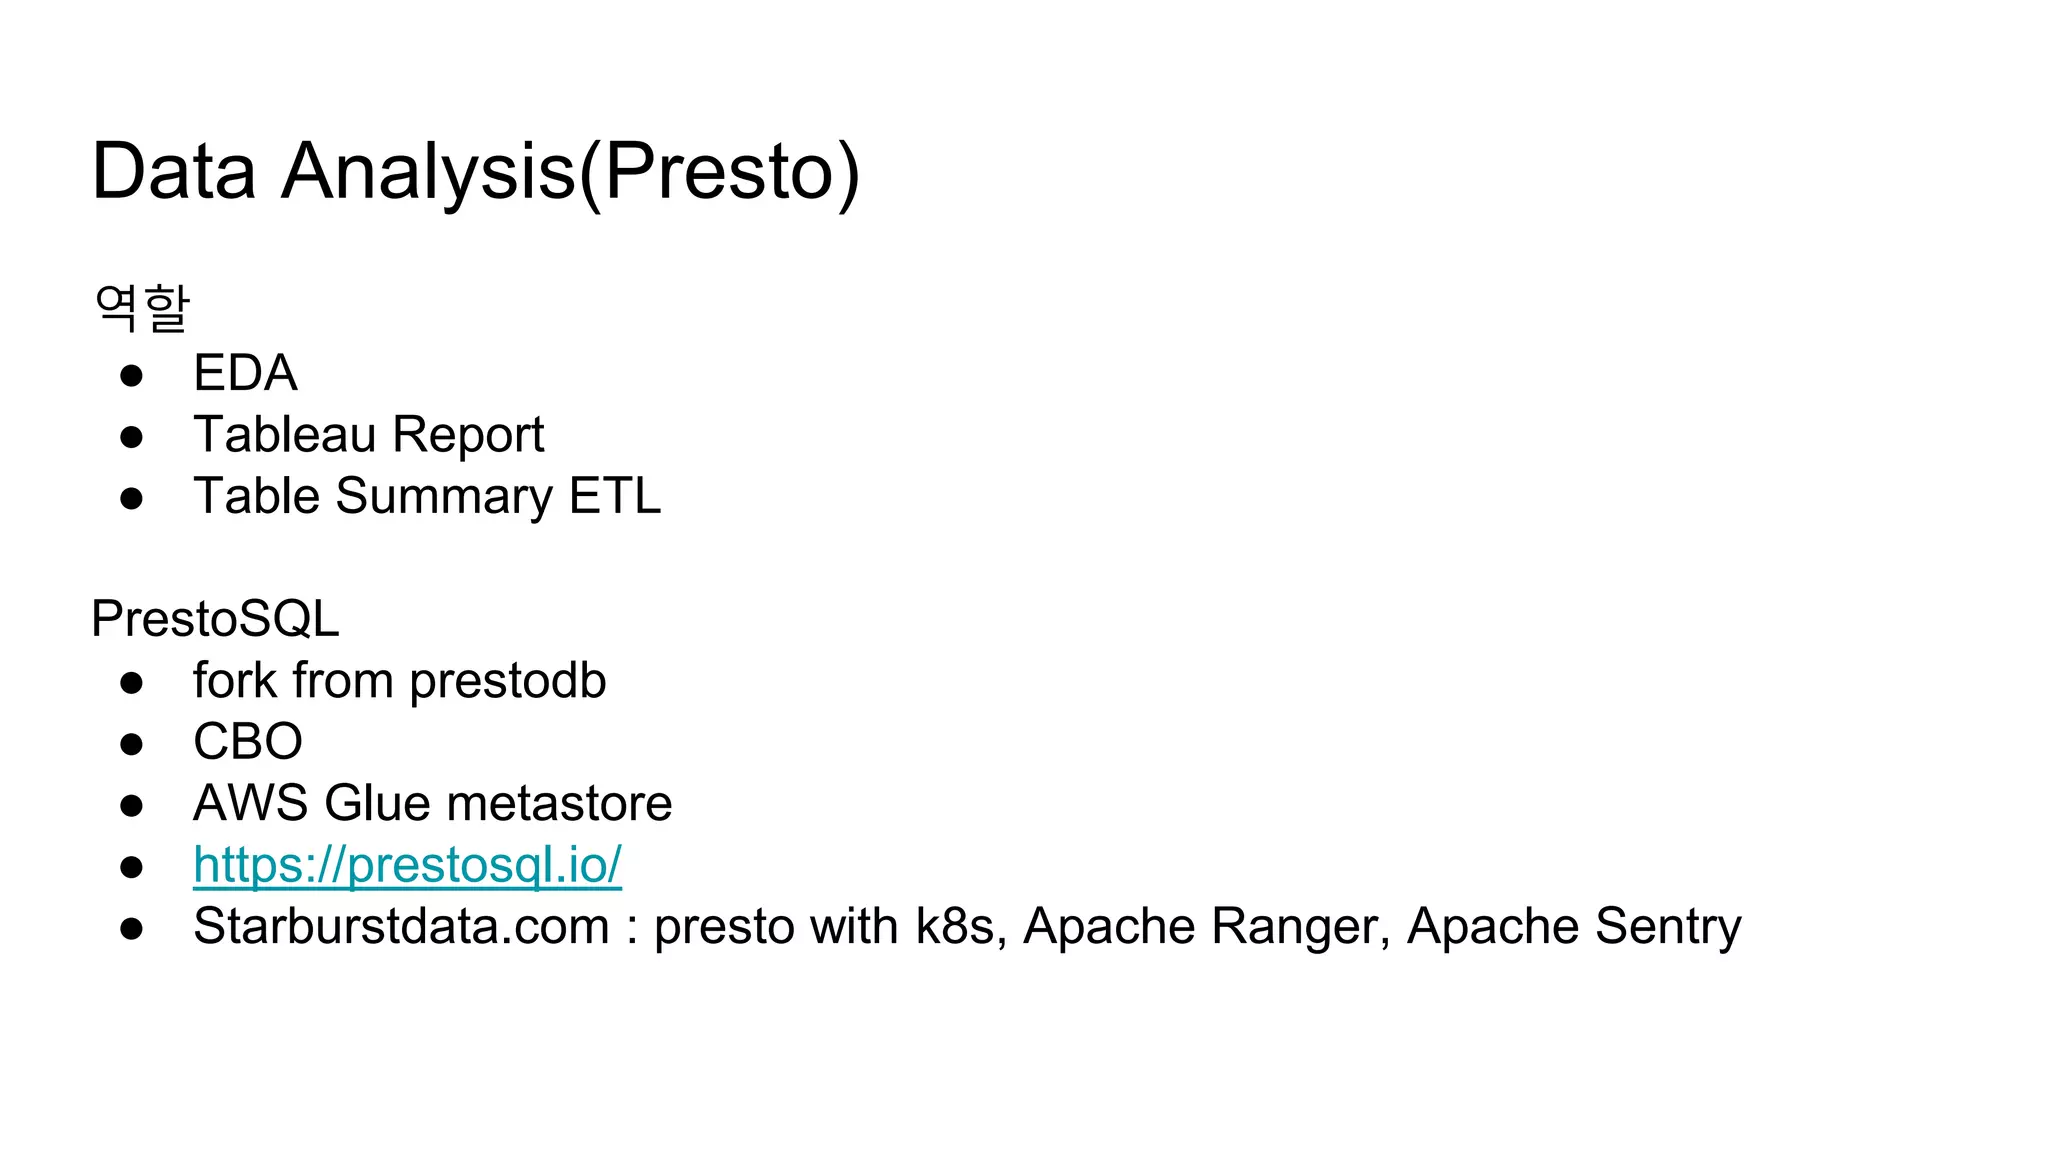Click the bullet dot beside CBO
This screenshot has height=1152, width=2048.
coord(131,745)
